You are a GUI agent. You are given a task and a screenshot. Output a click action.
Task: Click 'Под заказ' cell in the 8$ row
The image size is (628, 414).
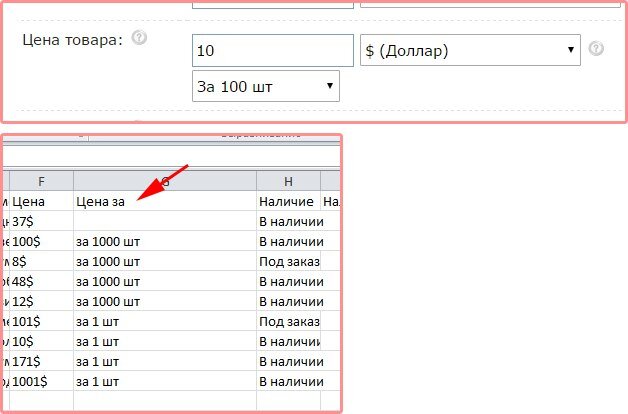tap(288, 261)
